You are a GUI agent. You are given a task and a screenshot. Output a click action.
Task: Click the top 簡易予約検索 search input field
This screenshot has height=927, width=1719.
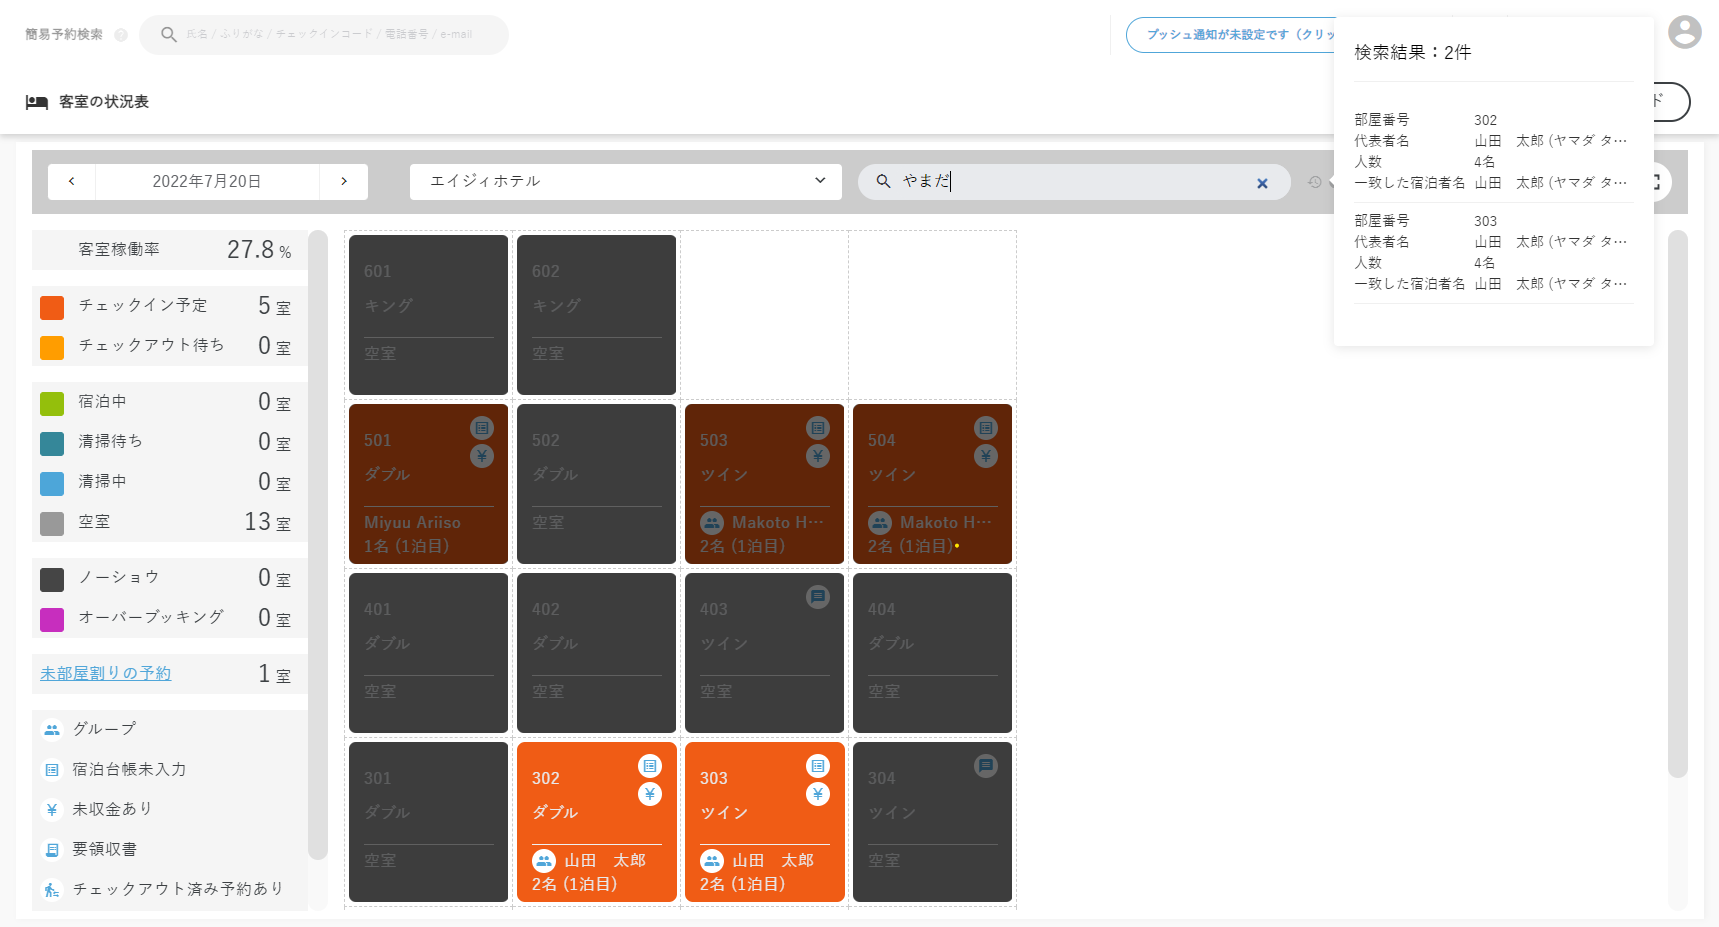[x=330, y=35]
